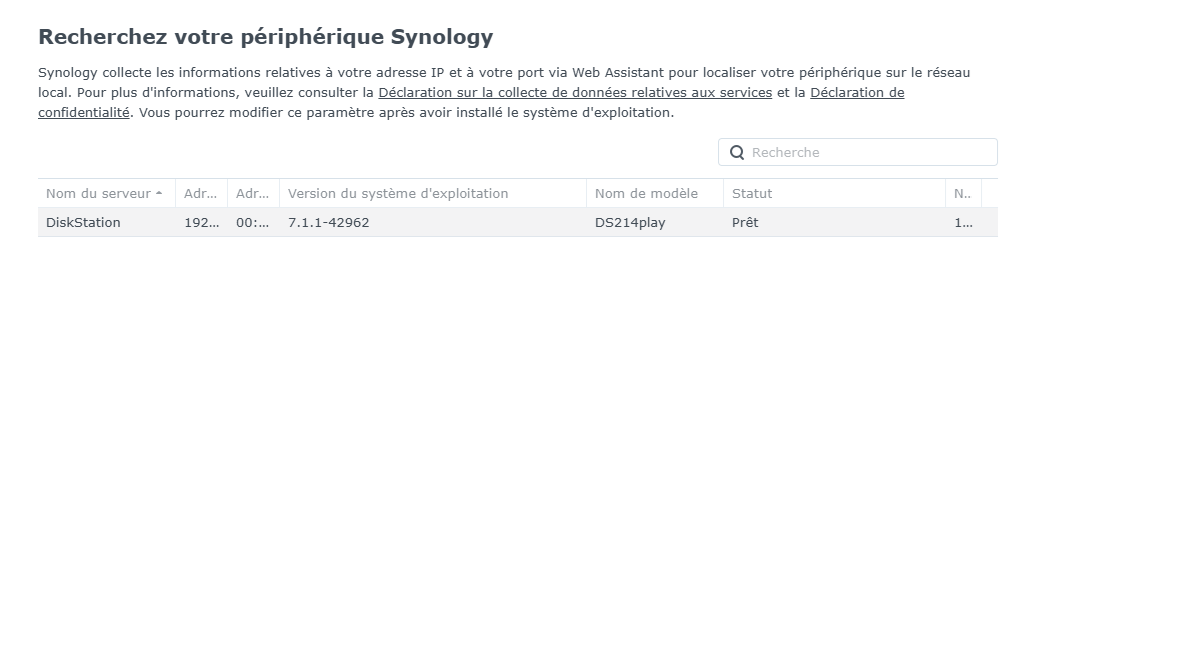Click the truncated 1... cell in last column
1187x648 pixels.
963,223
